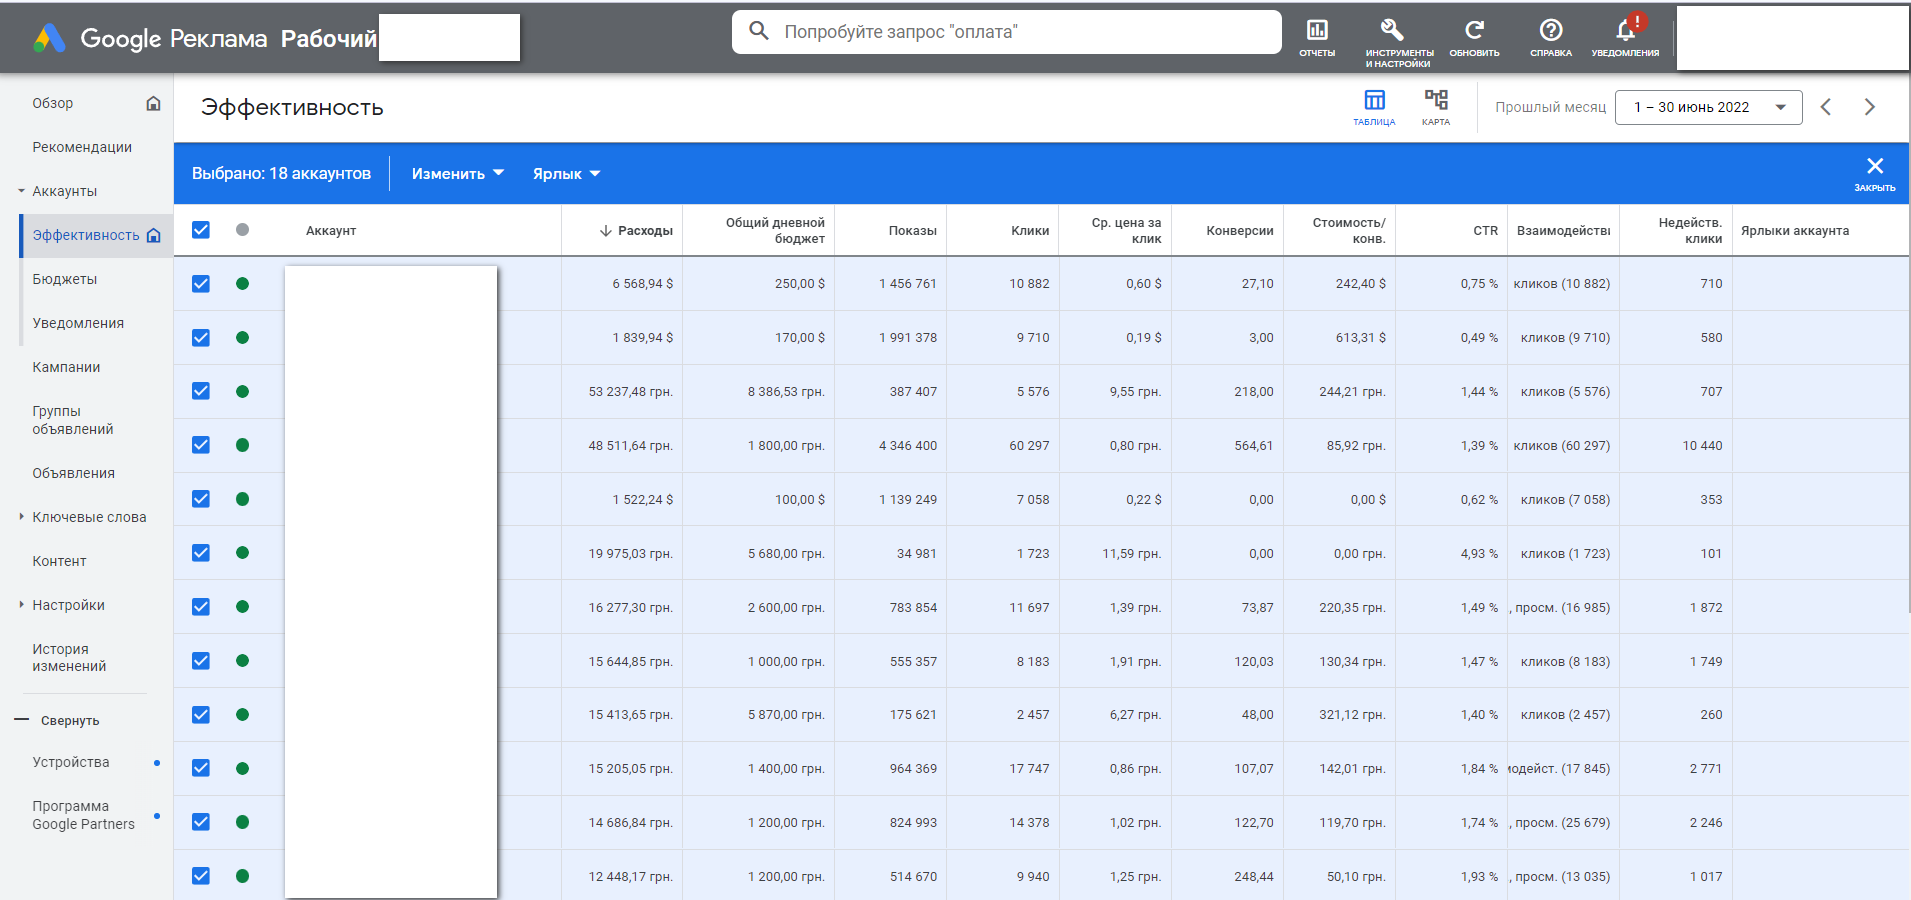Open the Изменить dropdown
This screenshot has height=900, width=1911.
[x=457, y=174]
